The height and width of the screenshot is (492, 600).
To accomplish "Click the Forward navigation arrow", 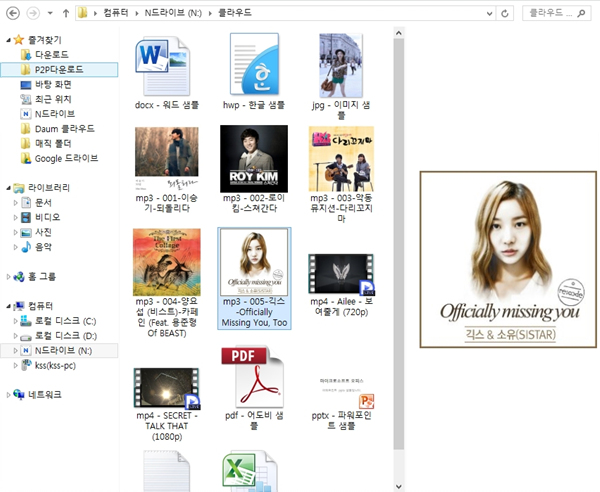I will click(33, 13).
